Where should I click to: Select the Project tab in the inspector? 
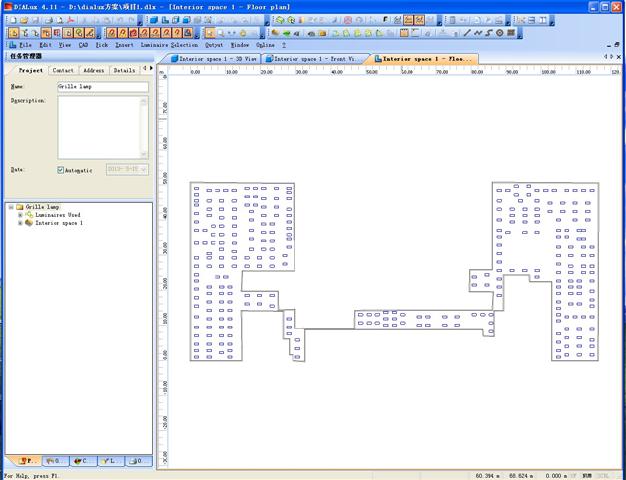point(30,70)
